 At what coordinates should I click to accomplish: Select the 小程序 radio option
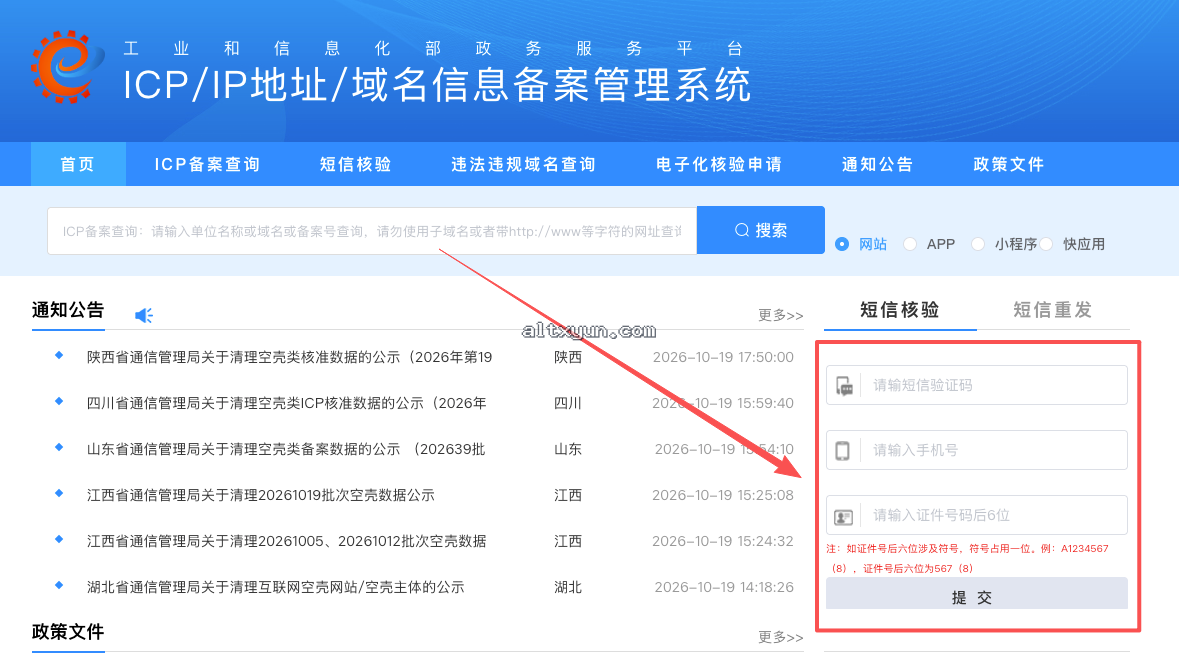pyautogui.click(x=977, y=244)
